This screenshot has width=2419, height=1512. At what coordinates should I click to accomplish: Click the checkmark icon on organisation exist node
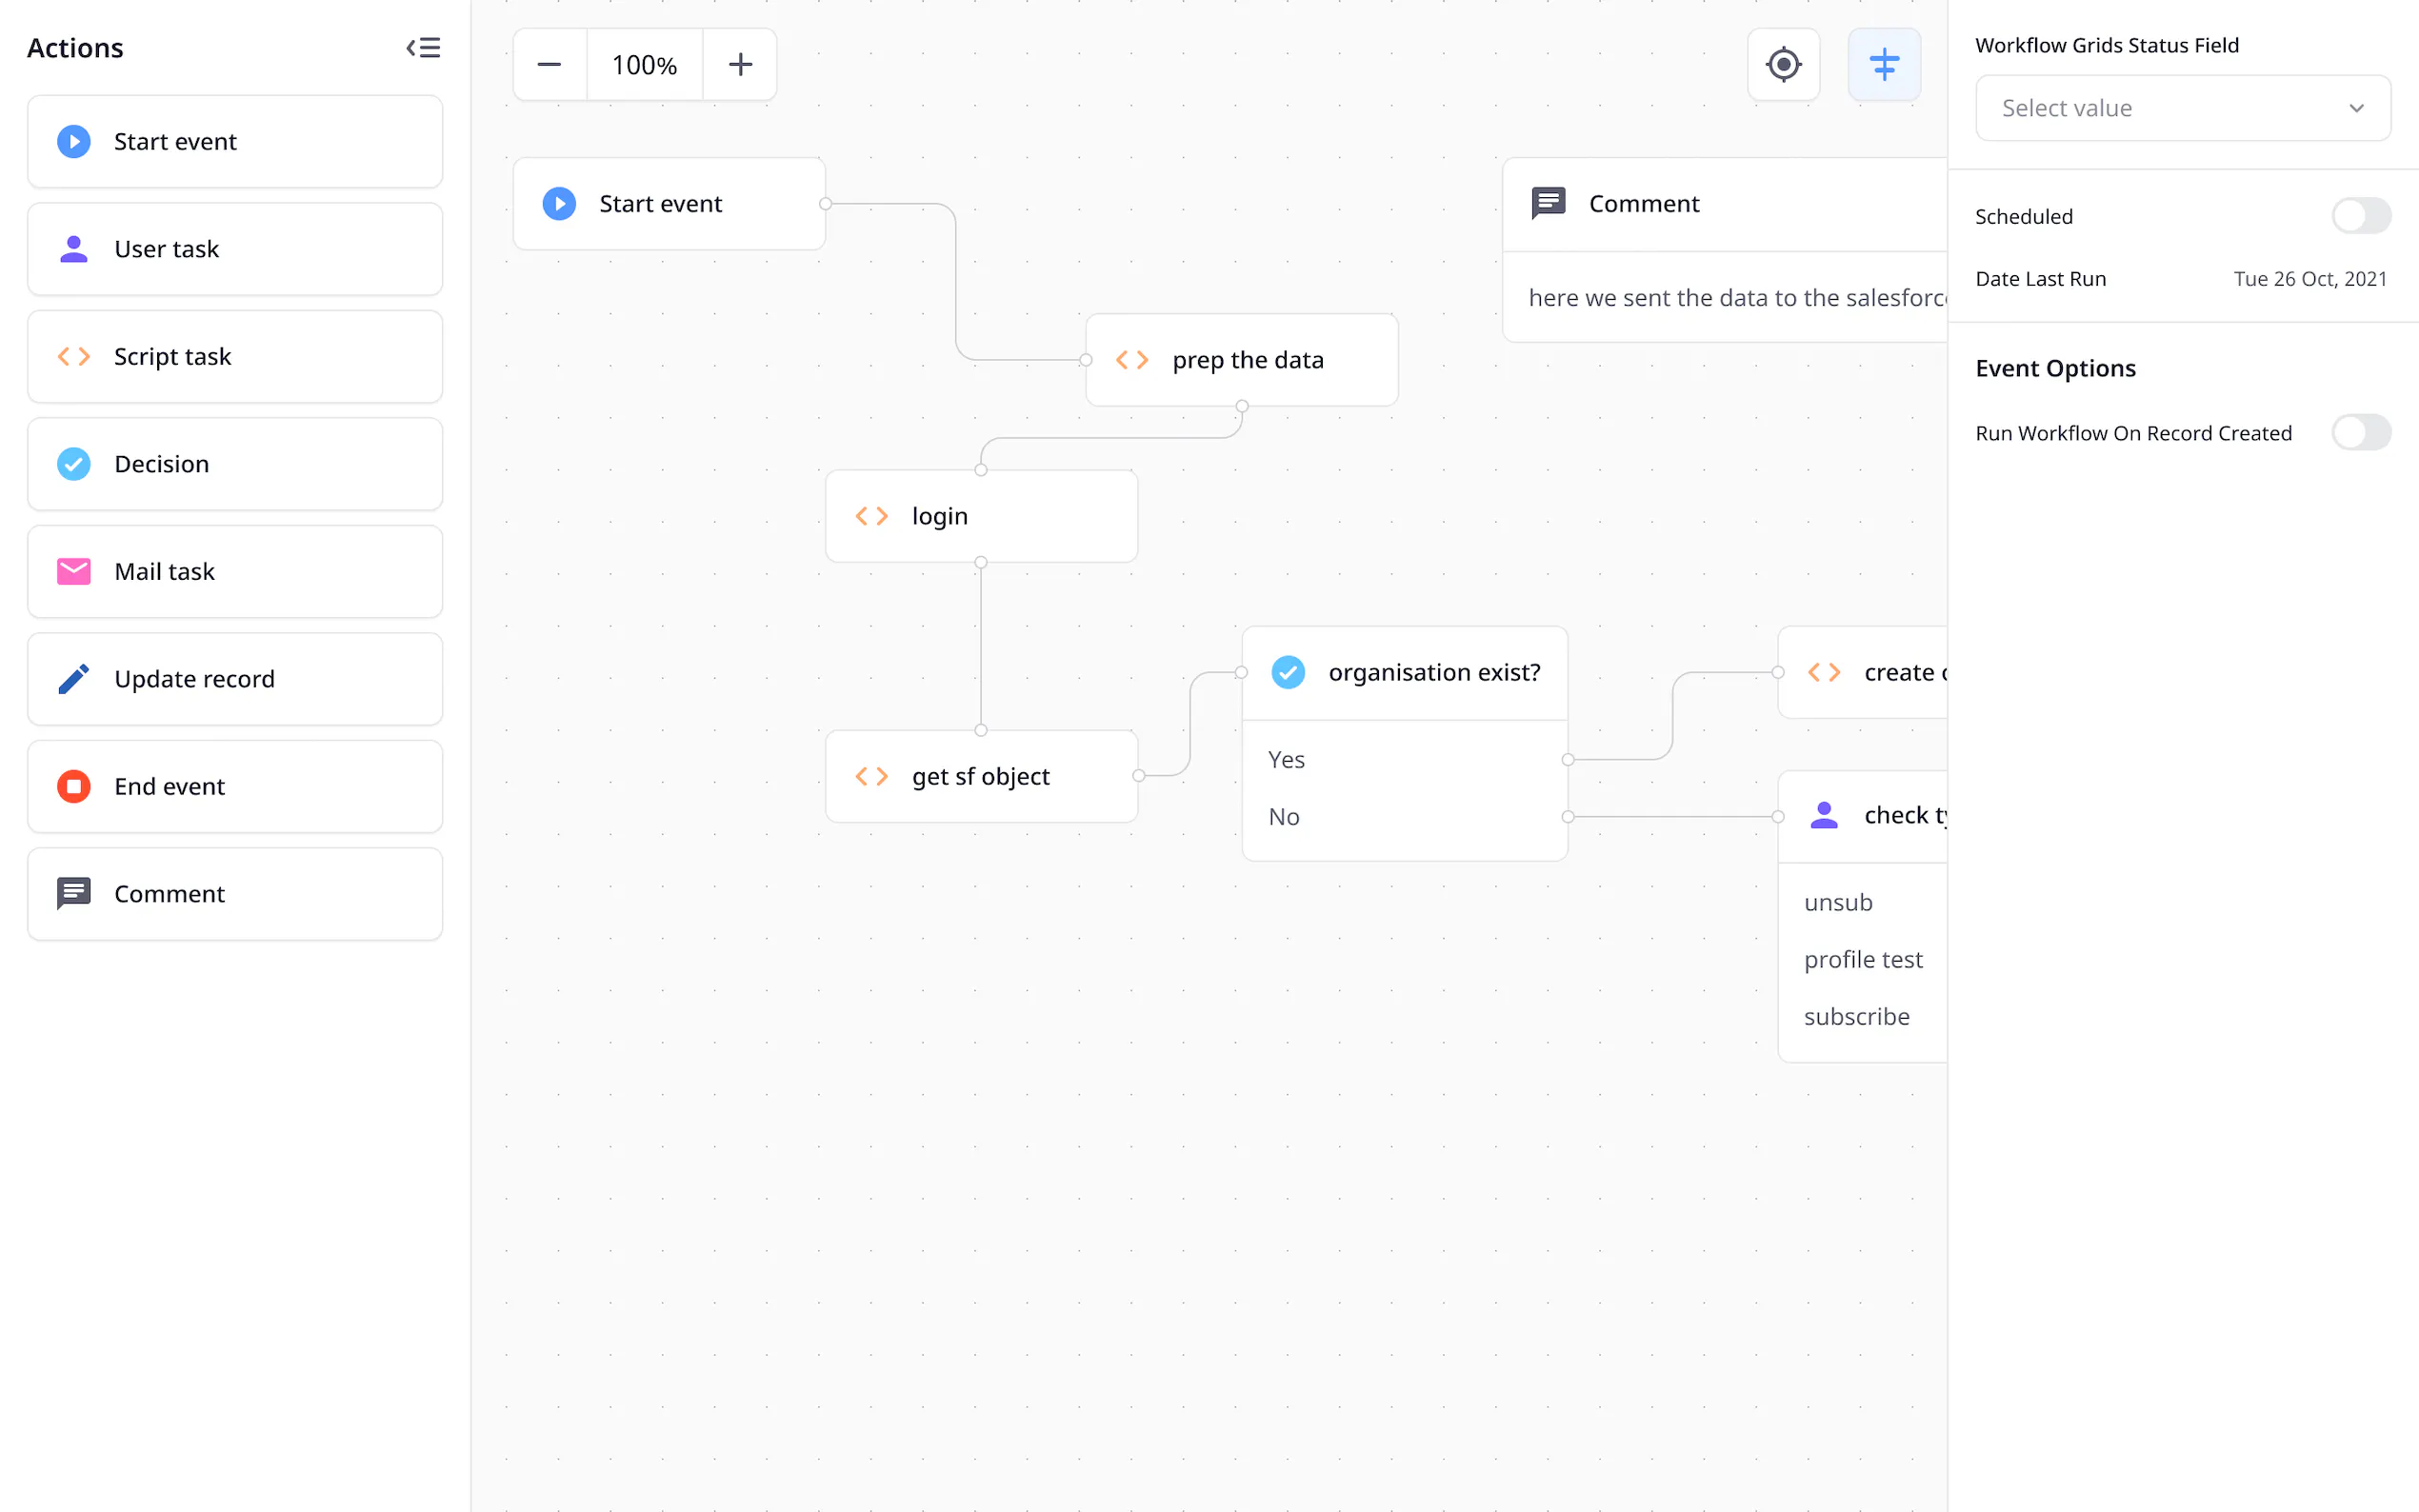(x=1288, y=672)
